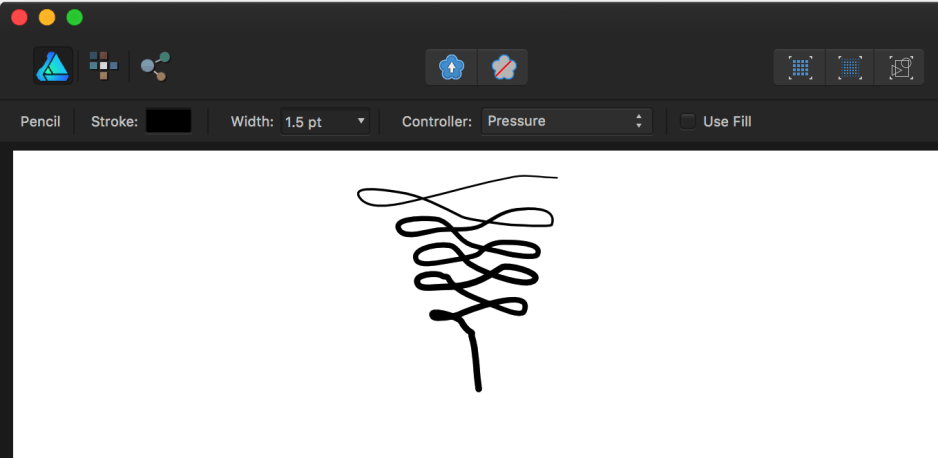938x458 pixels.
Task: Click the Revert Defaults icon
Action: point(502,67)
